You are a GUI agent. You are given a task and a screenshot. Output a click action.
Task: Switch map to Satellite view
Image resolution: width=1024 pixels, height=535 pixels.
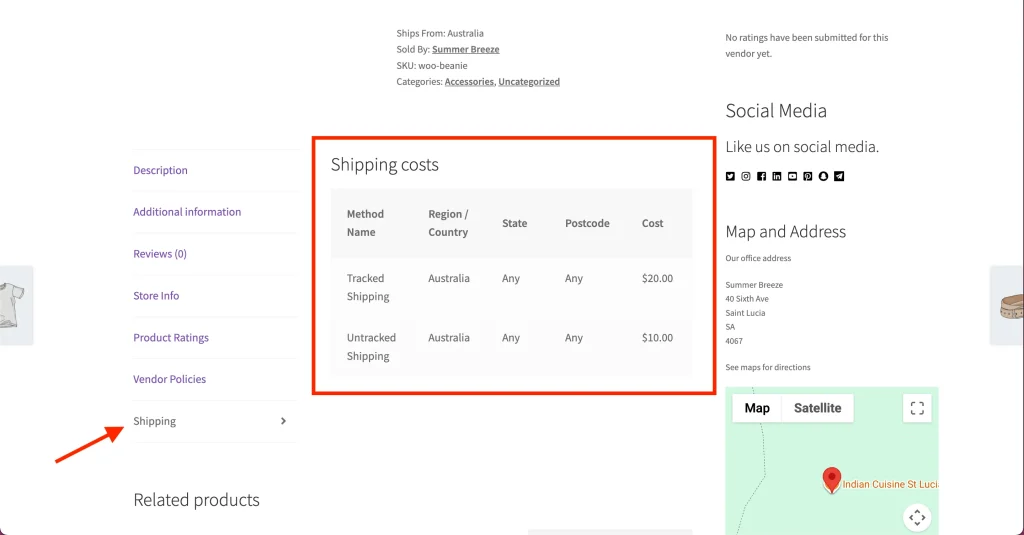pos(818,408)
